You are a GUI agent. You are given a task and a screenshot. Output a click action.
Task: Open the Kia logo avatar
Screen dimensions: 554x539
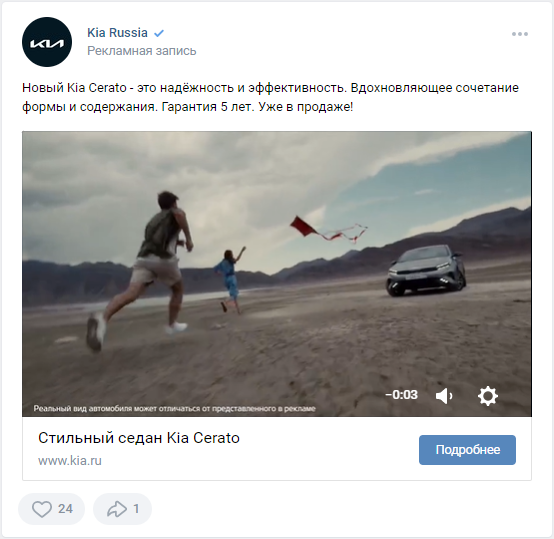click(x=47, y=42)
